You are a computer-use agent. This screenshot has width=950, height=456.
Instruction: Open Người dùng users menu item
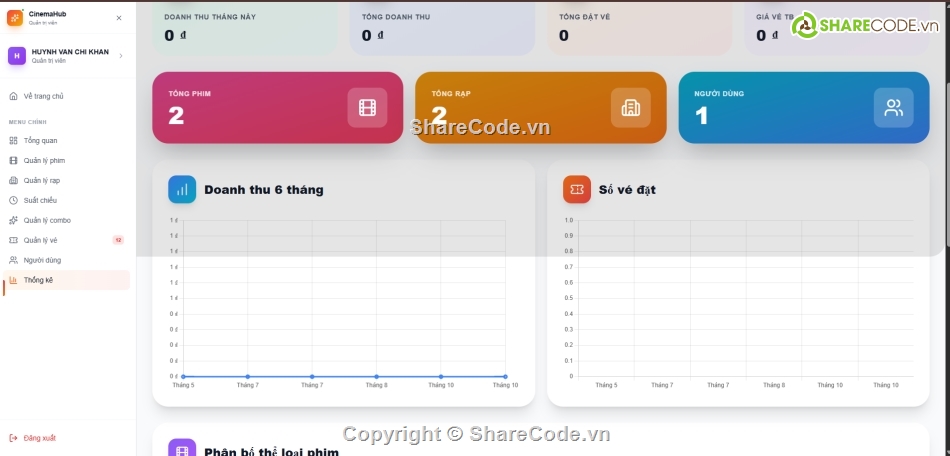pyautogui.click(x=42, y=260)
